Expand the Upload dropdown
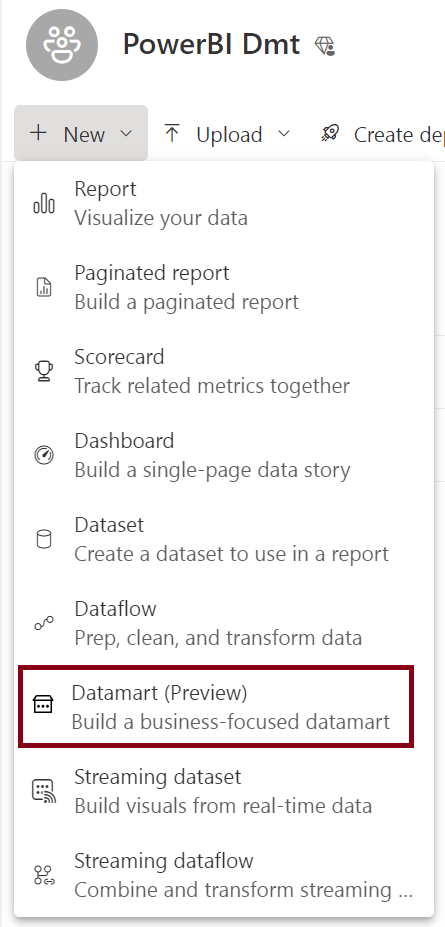 click(x=227, y=134)
